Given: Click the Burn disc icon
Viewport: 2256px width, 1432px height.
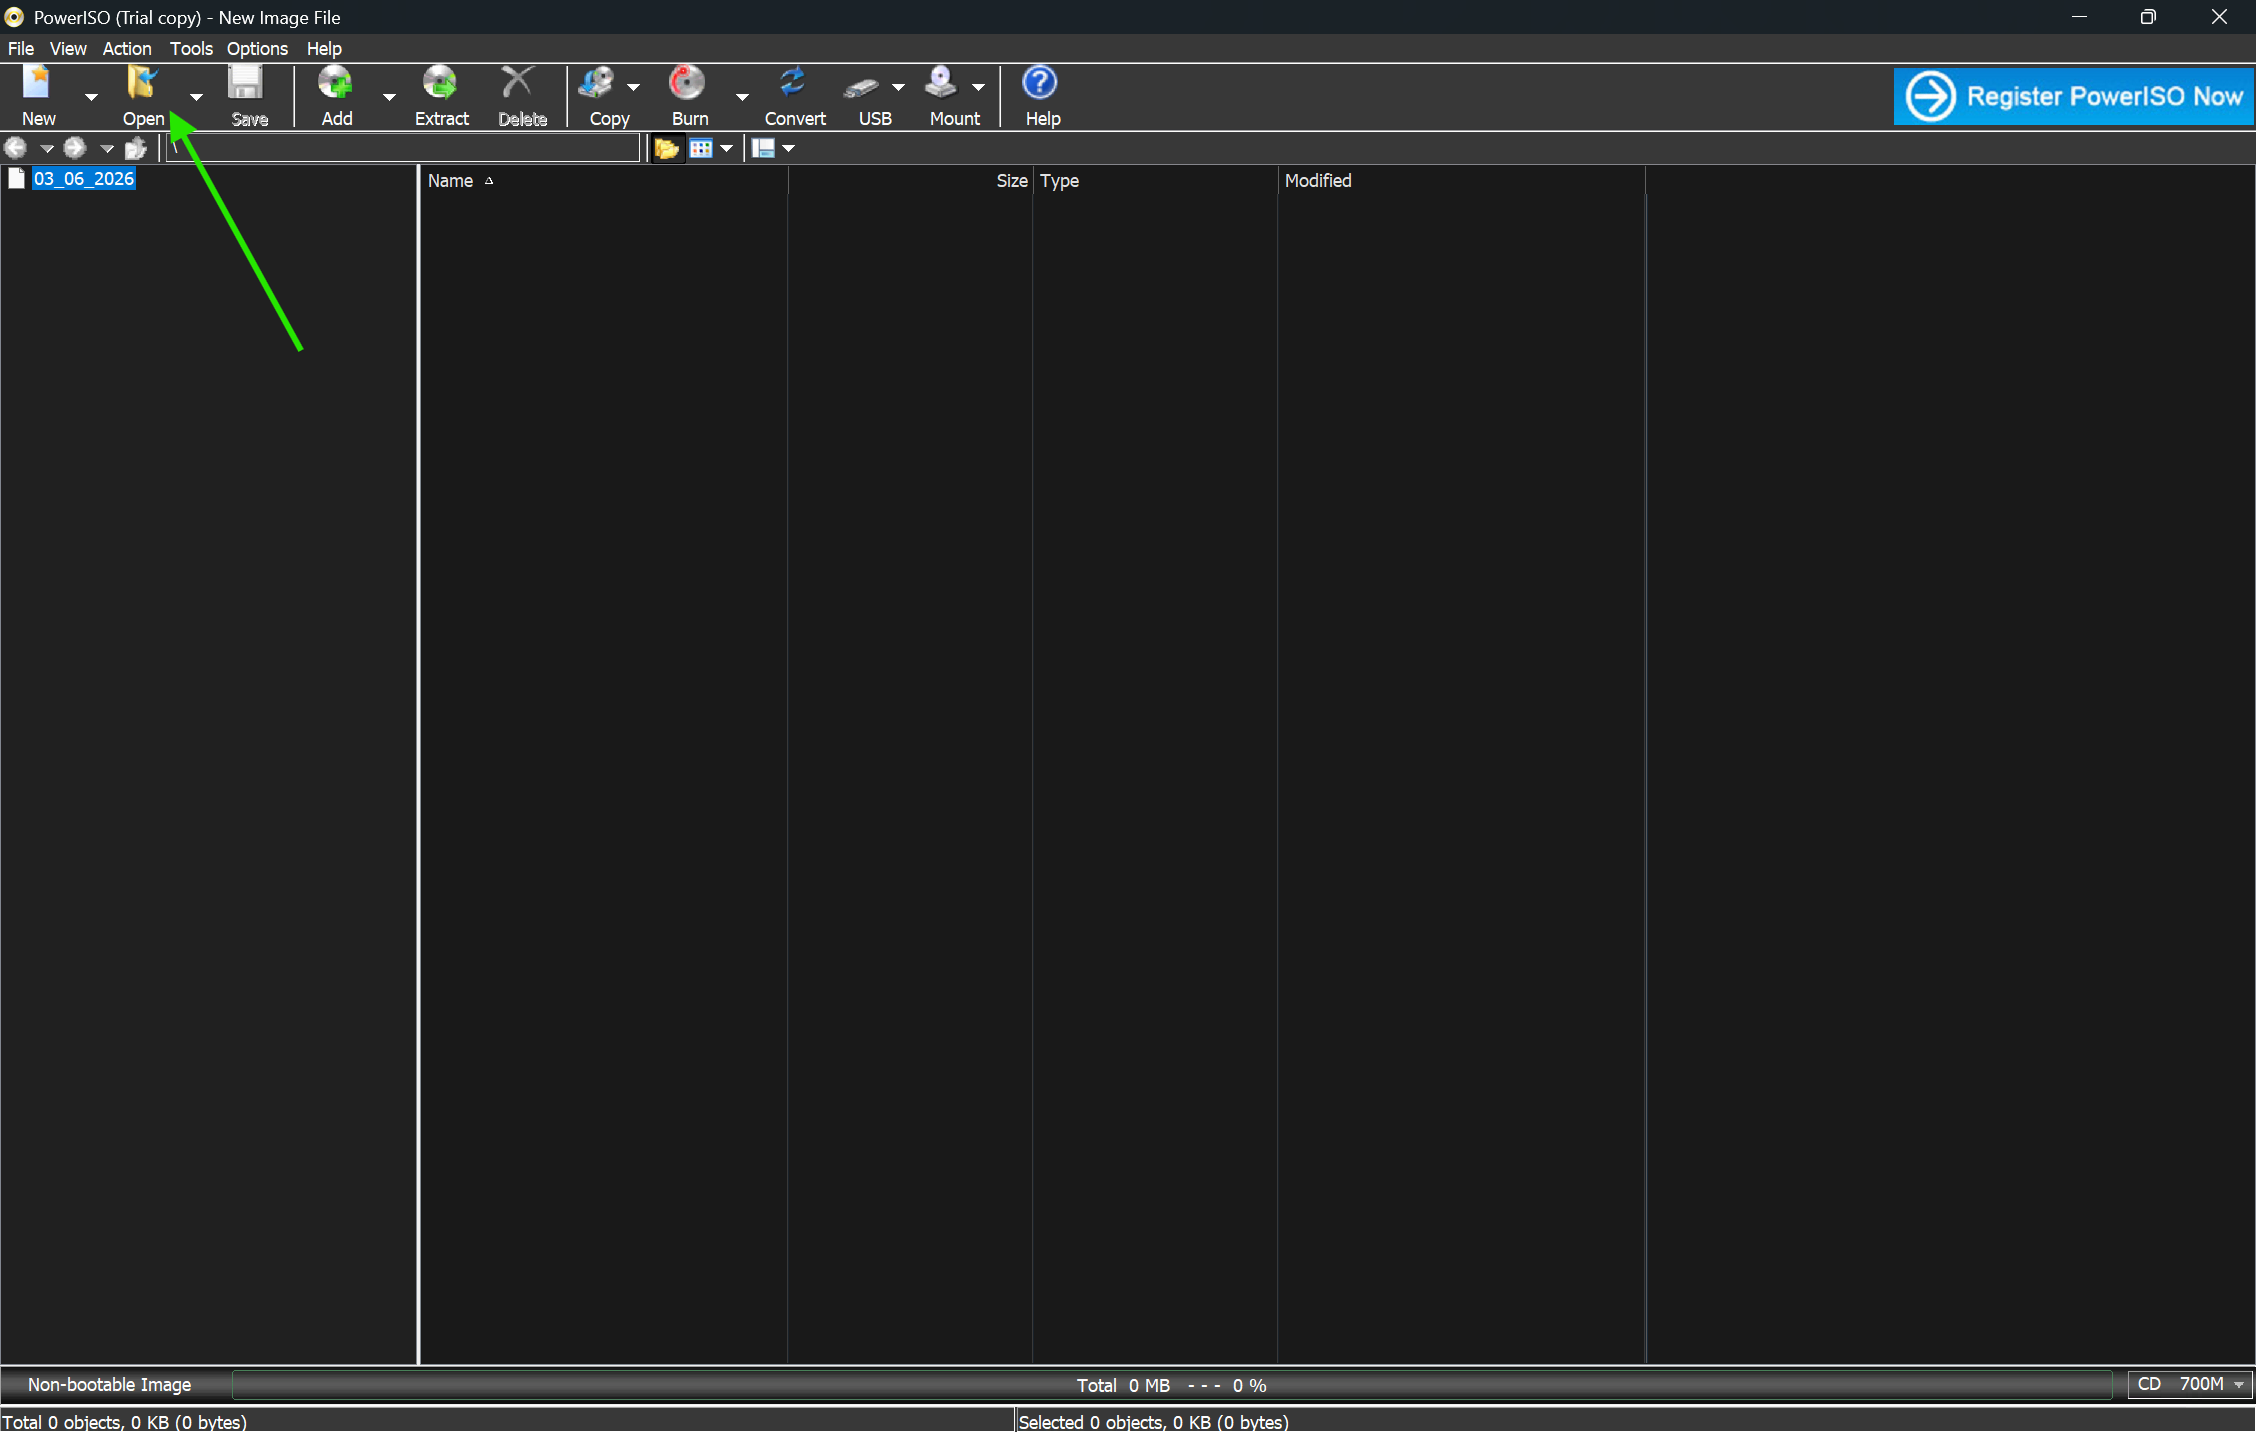Looking at the screenshot, I should [x=688, y=84].
